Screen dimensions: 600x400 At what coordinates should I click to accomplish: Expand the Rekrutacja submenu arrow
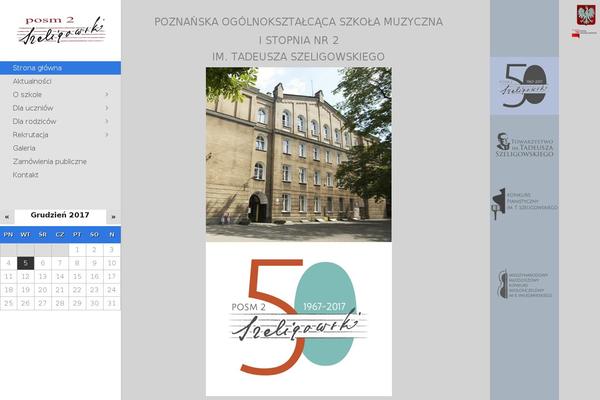(x=107, y=135)
